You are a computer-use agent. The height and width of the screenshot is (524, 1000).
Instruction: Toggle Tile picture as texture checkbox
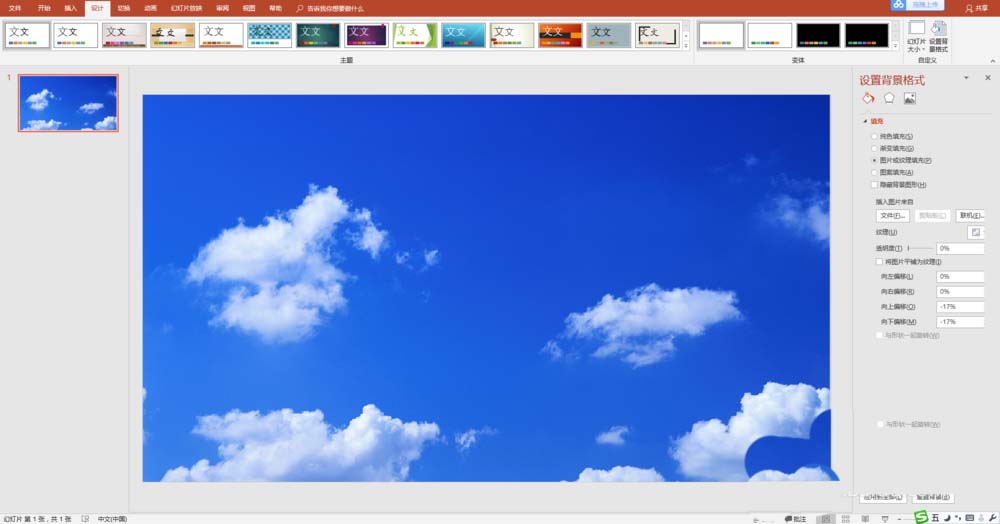point(879,262)
